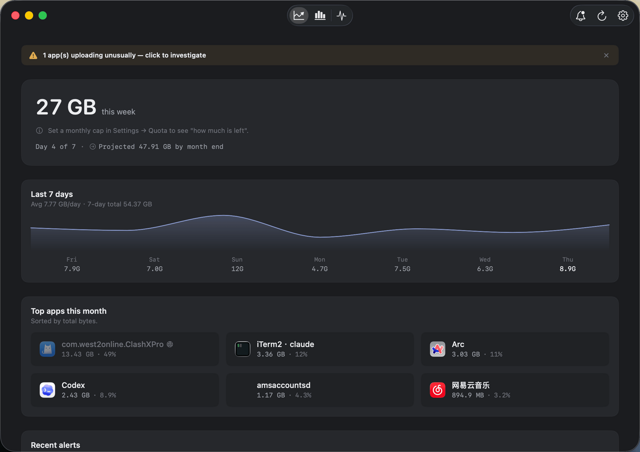Open the iTerm2 · claude app card
Image resolution: width=640 pixels, height=452 pixels.
click(320, 349)
